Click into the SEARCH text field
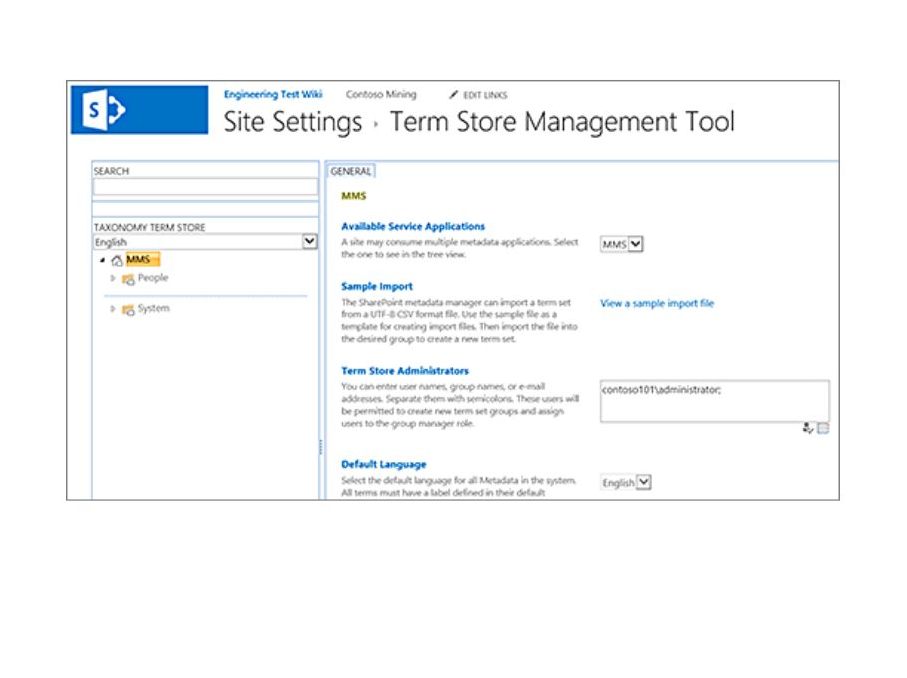This screenshot has height=678, width=907. (205, 187)
